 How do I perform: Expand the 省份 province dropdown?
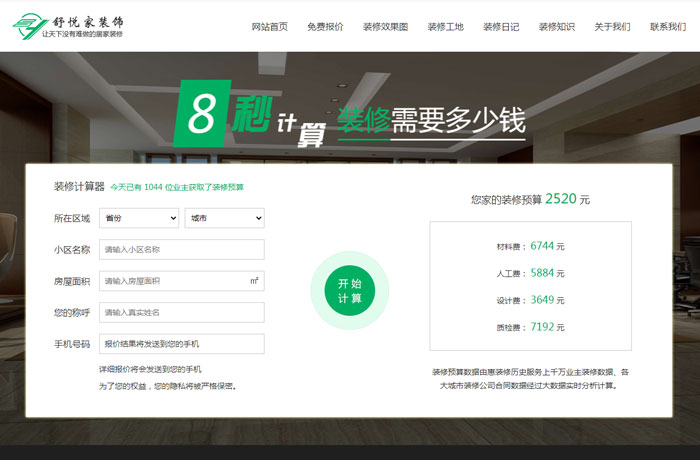coord(138,218)
